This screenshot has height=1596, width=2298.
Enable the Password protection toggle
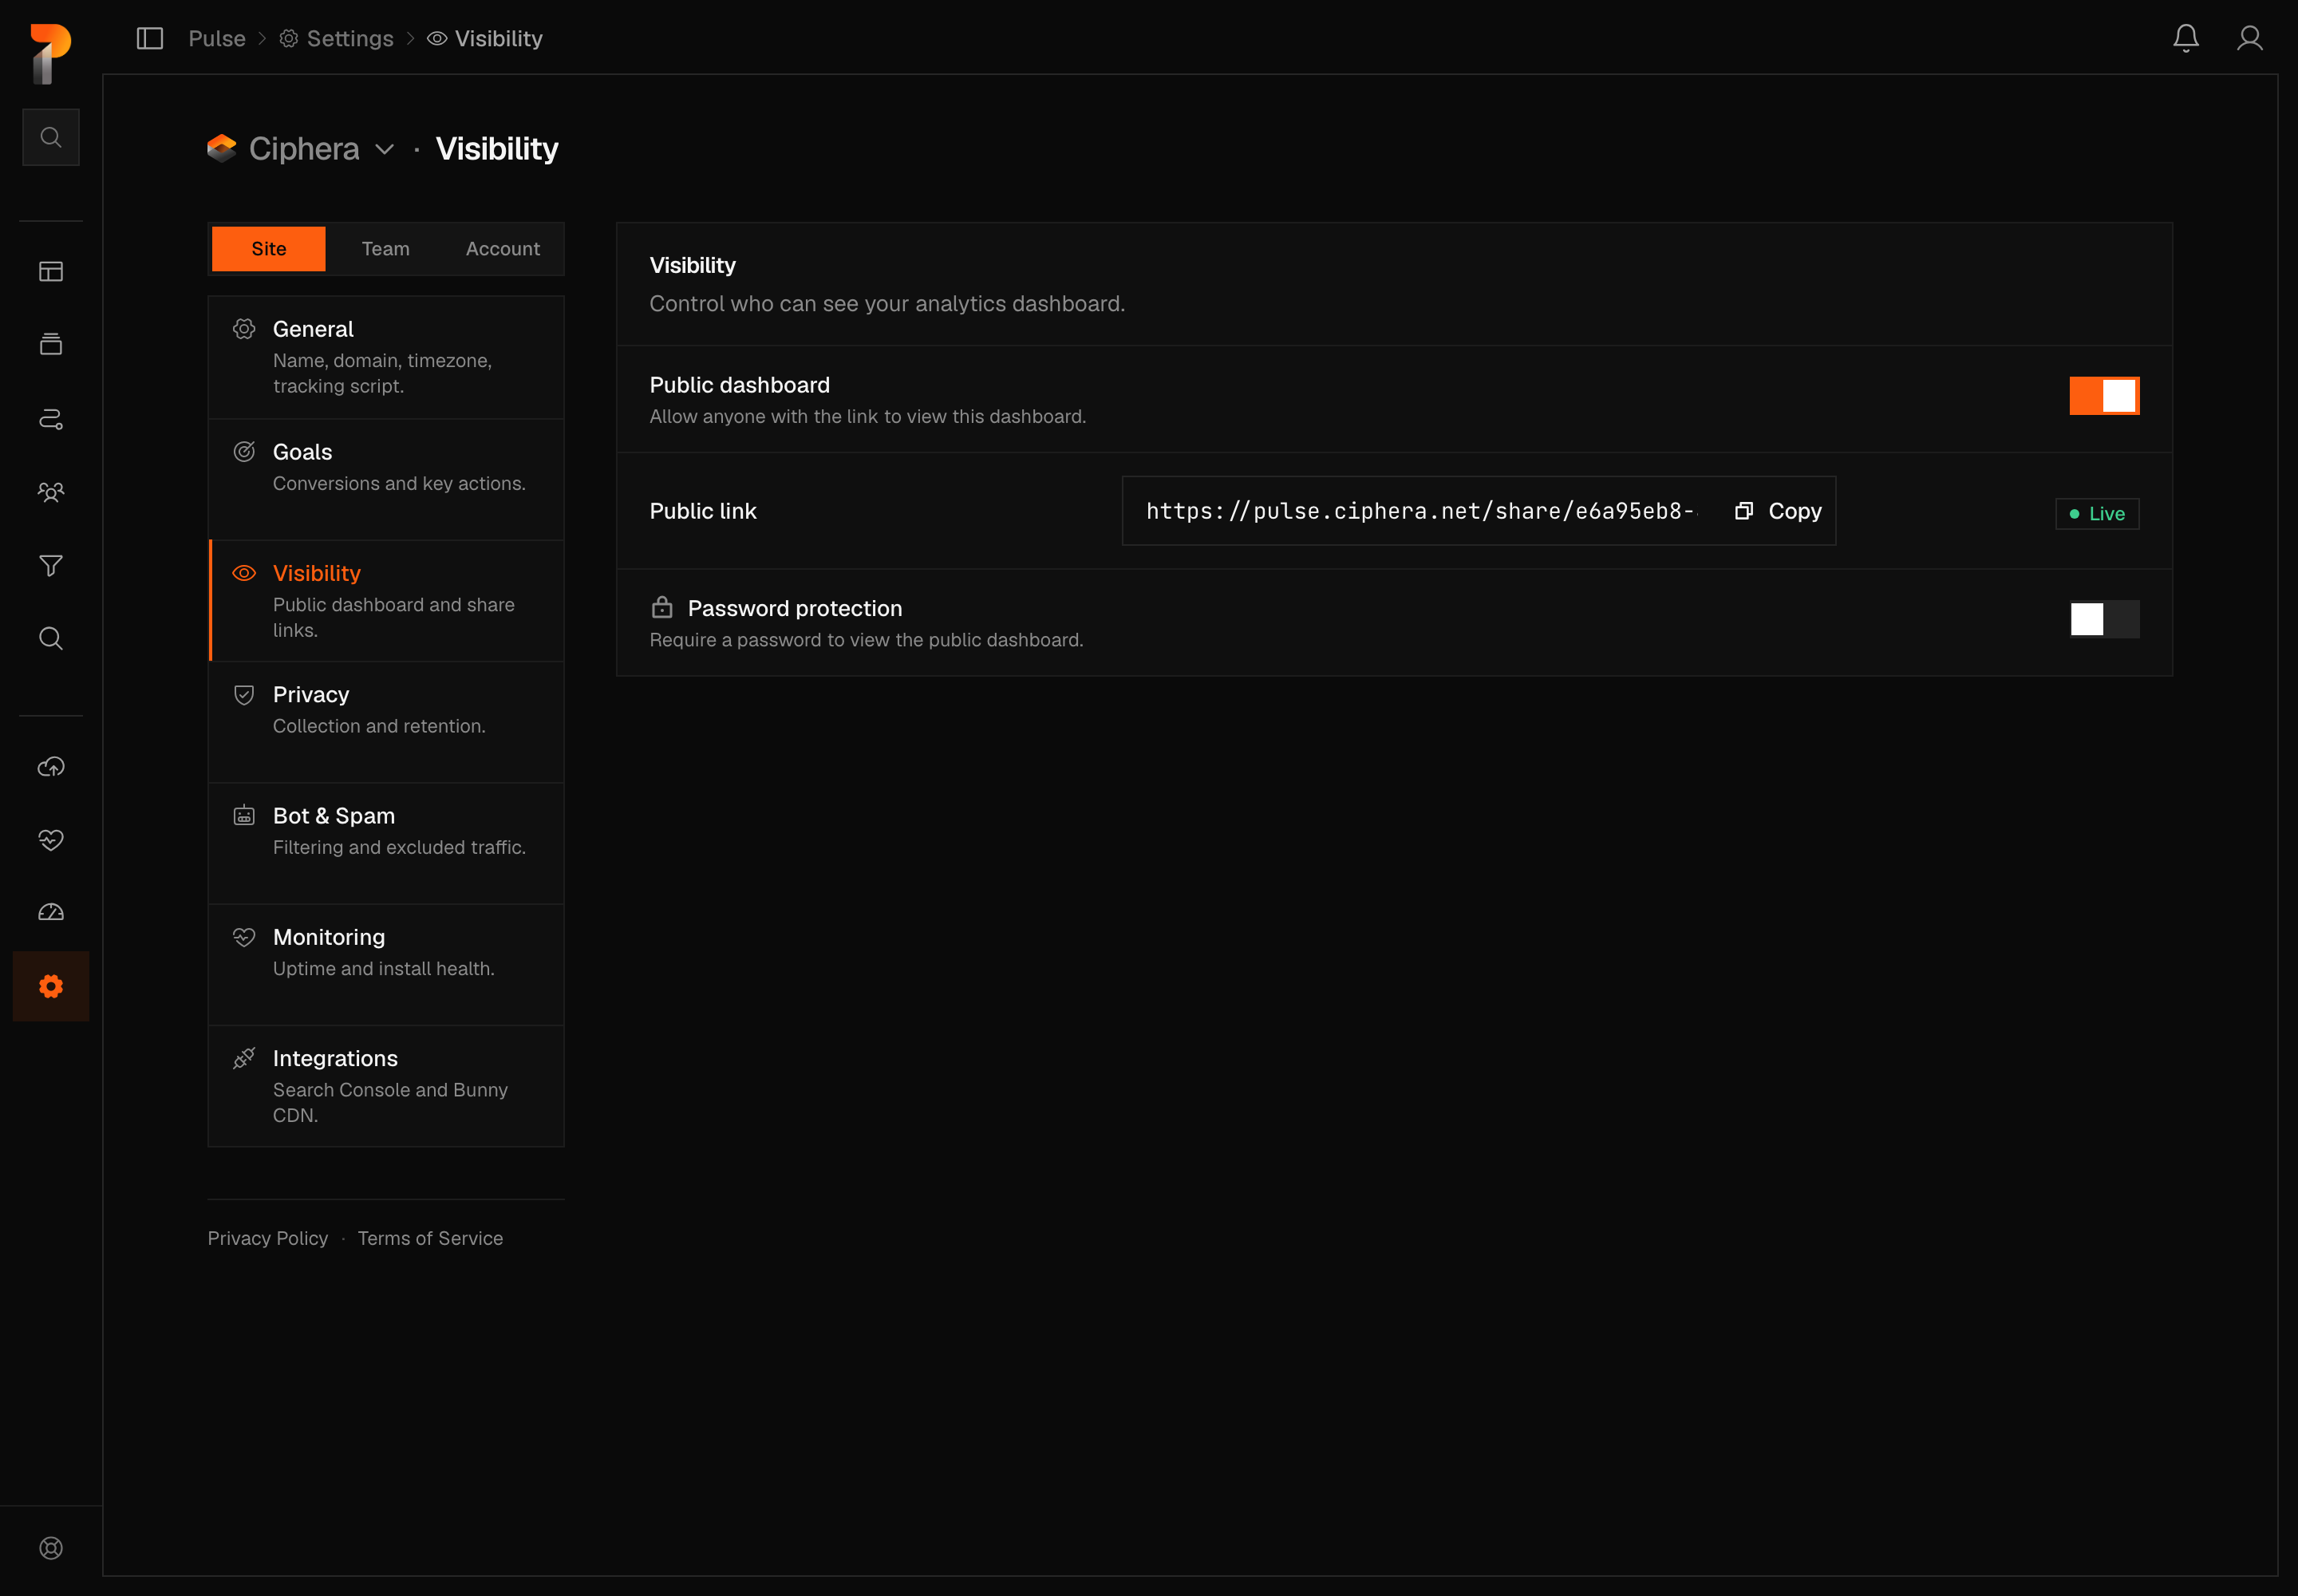[2104, 619]
